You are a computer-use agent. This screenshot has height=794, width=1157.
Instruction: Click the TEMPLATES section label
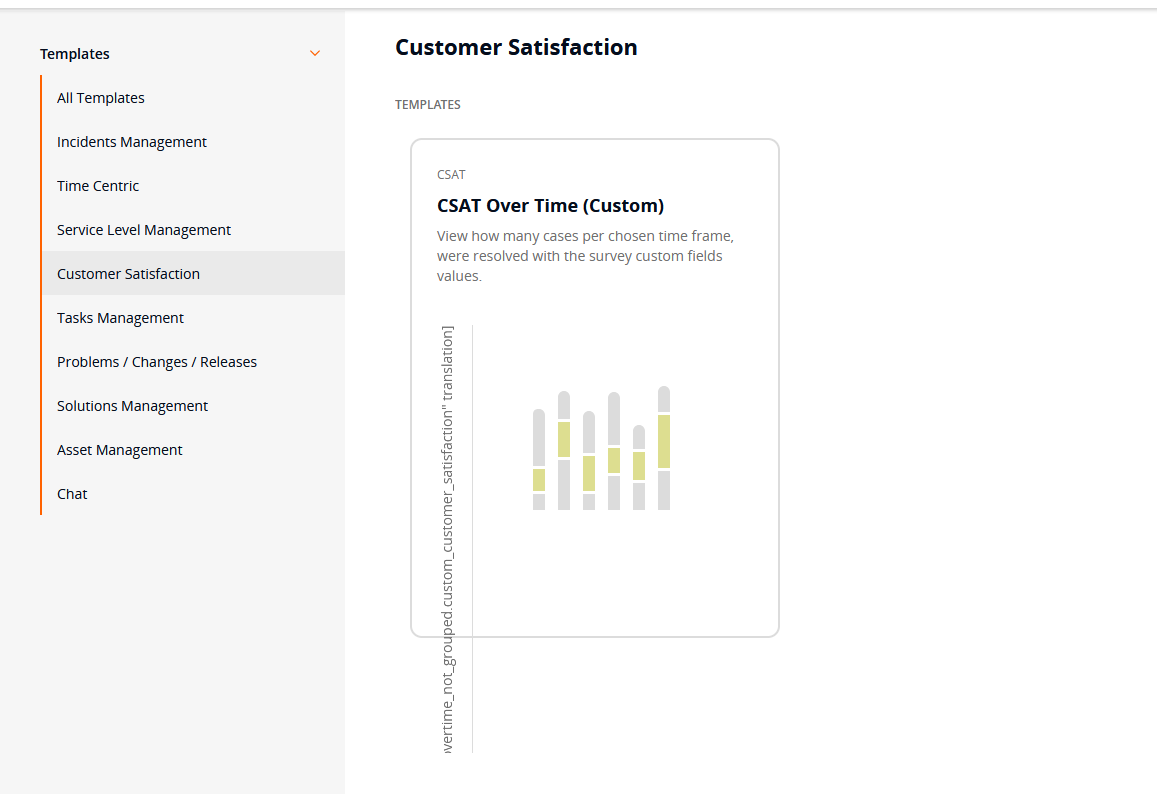click(x=427, y=104)
